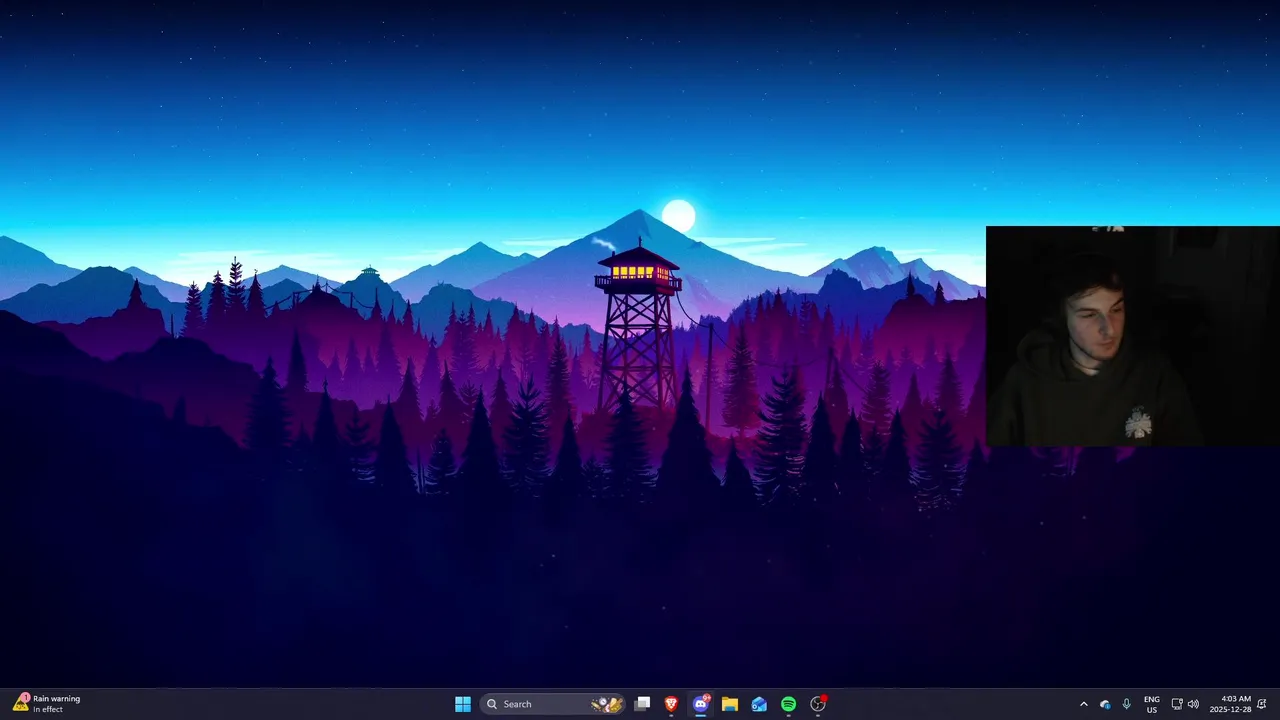1280x720 pixels.
Task: Open File Explorer from the taskbar
Action: click(730, 704)
